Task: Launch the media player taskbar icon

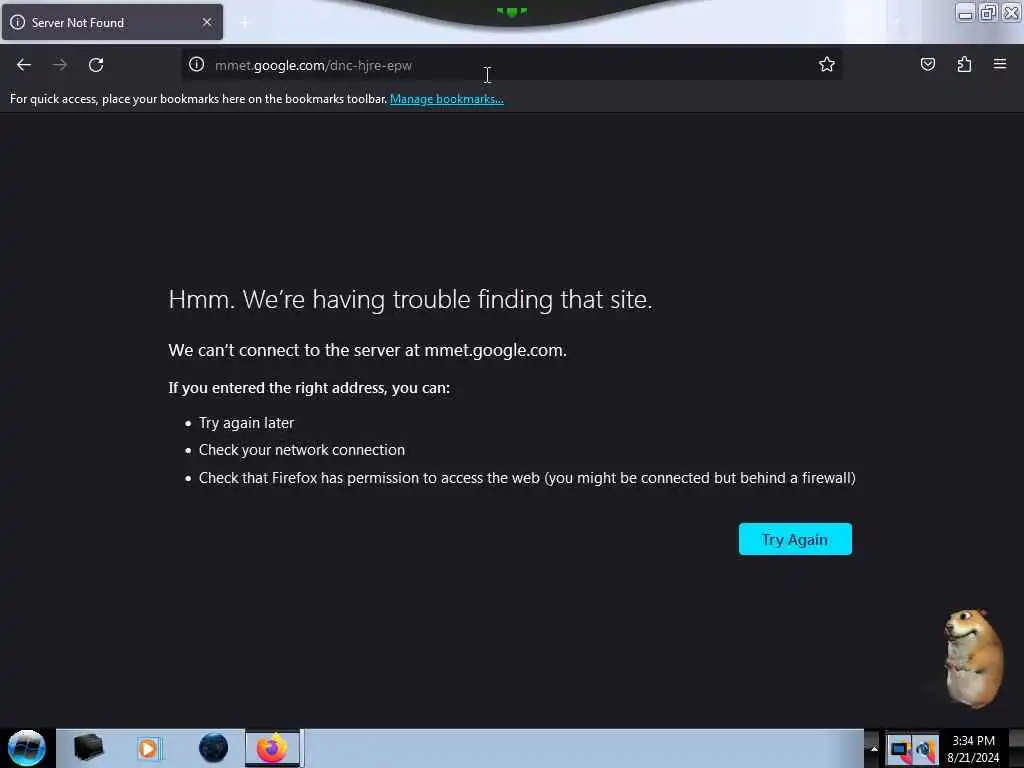Action: [149, 748]
